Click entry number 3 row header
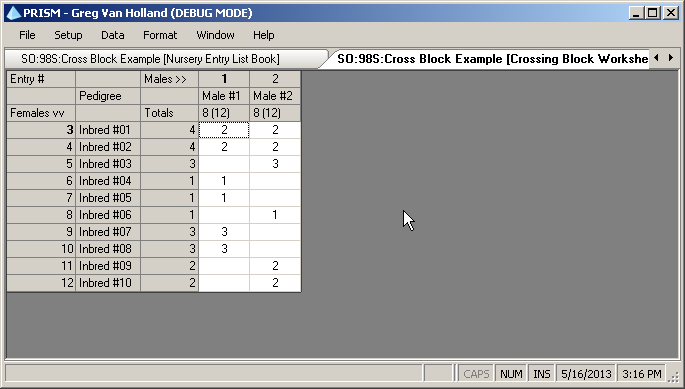Screen dimensions: 685x389 pos(41,130)
